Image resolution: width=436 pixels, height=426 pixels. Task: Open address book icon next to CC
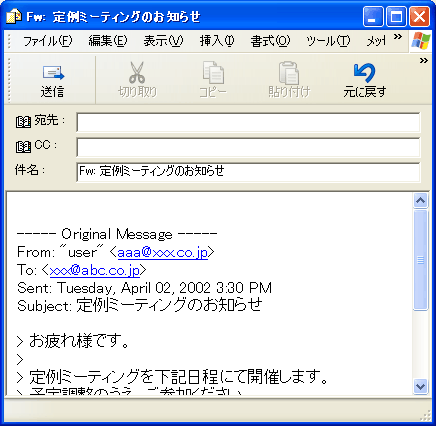tap(23, 147)
